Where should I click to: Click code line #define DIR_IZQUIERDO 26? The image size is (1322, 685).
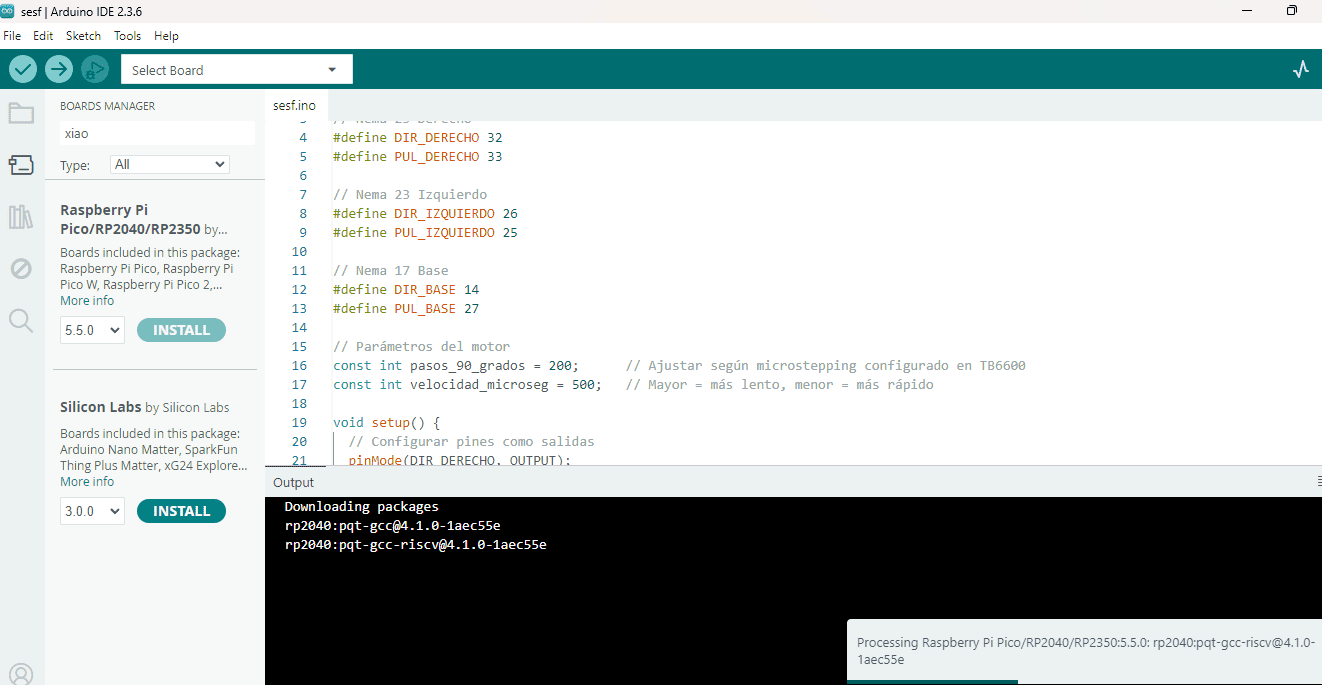coord(425,213)
